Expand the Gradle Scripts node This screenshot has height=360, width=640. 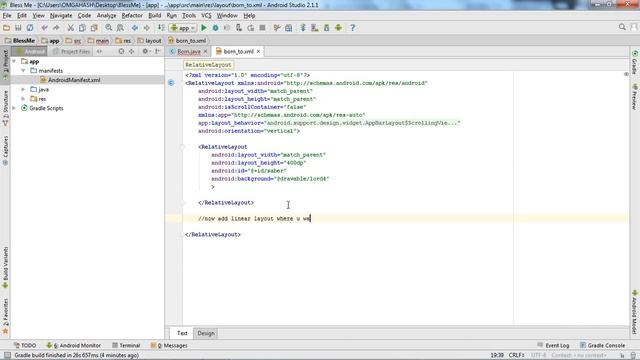pyautogui.click(x=14, y=108)
